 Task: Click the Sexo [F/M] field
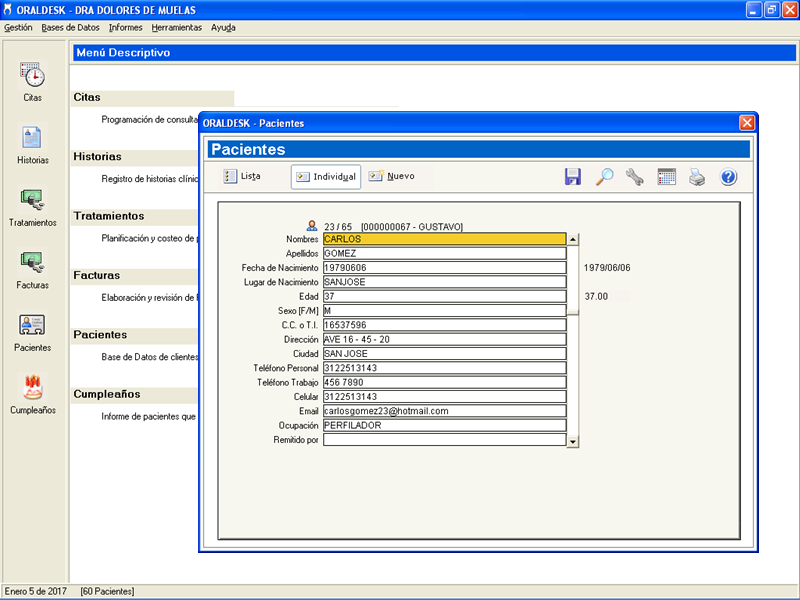coord(444,310)
